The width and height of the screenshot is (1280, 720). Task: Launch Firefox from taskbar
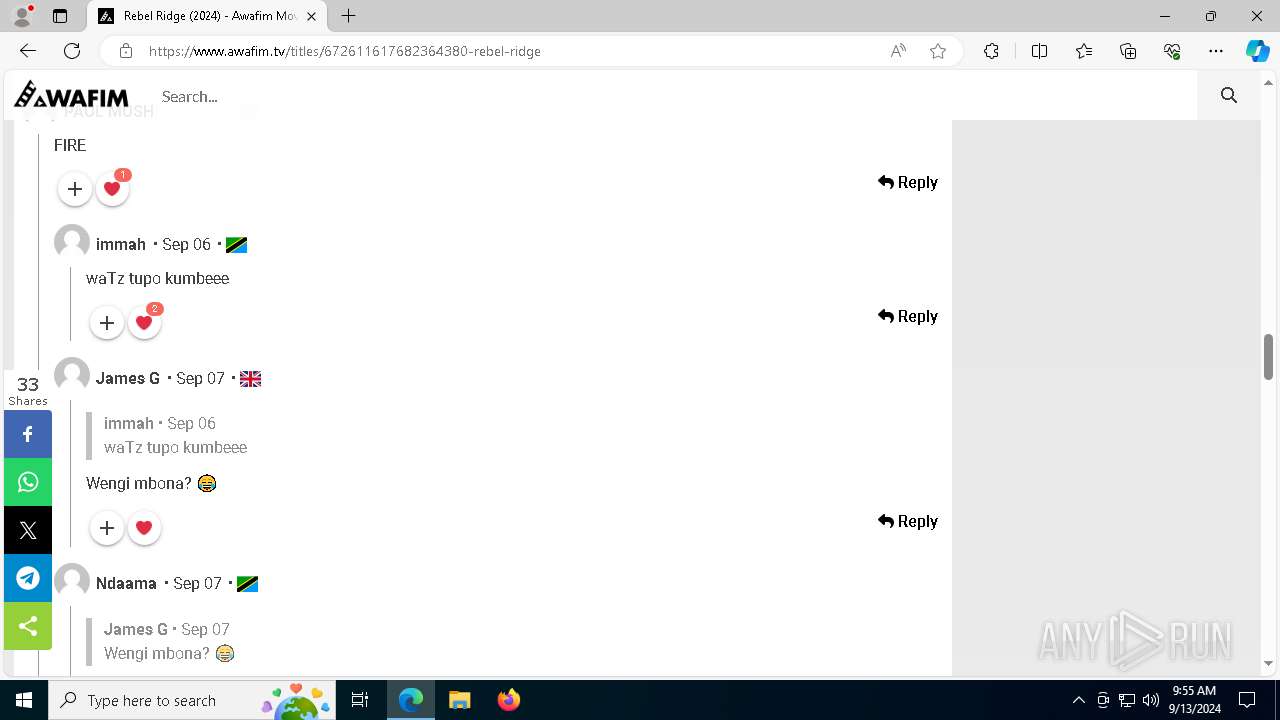pyautogui.click(x=508, y=700)
